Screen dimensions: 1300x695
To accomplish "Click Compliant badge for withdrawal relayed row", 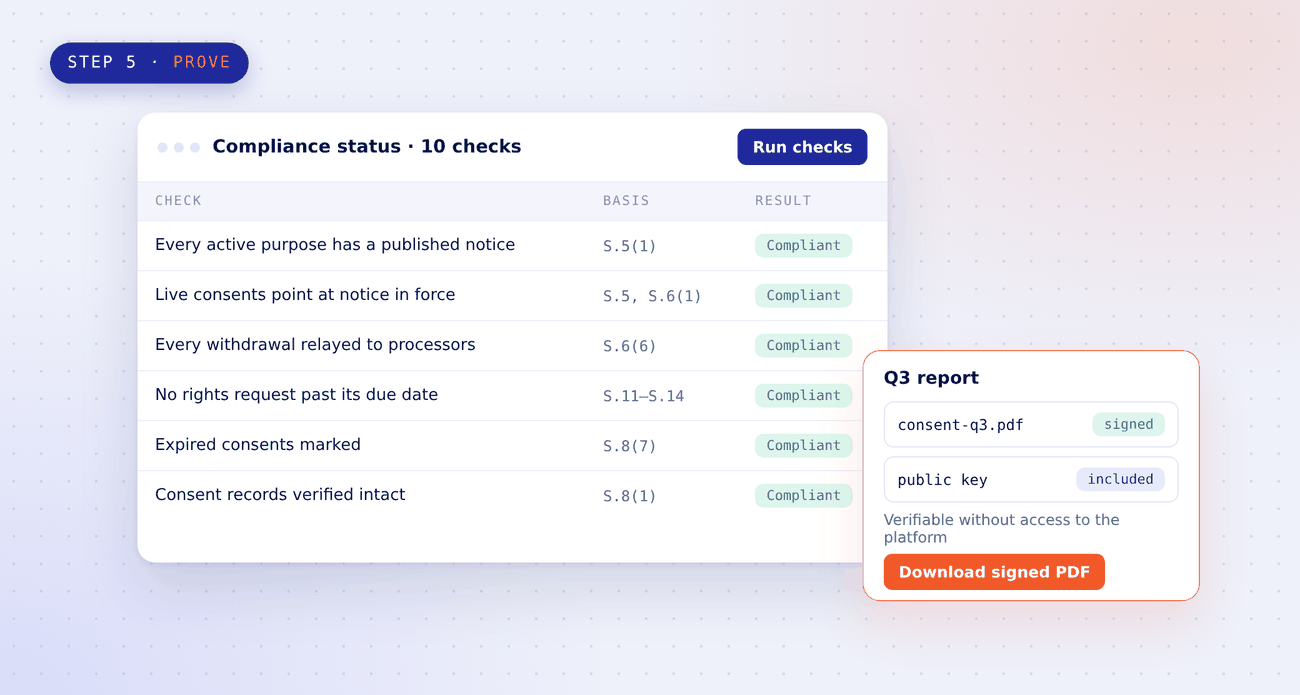I will coord(803,346).
